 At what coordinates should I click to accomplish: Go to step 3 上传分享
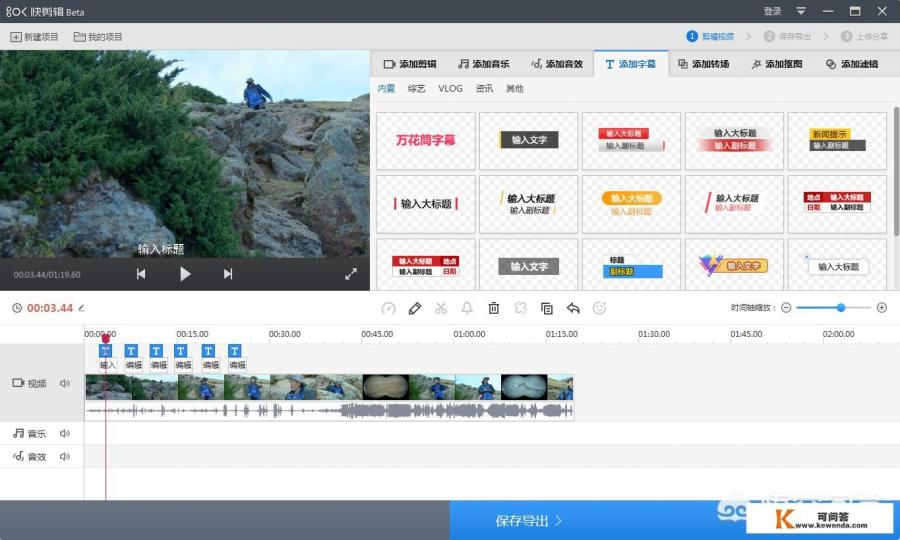(864, 36)
